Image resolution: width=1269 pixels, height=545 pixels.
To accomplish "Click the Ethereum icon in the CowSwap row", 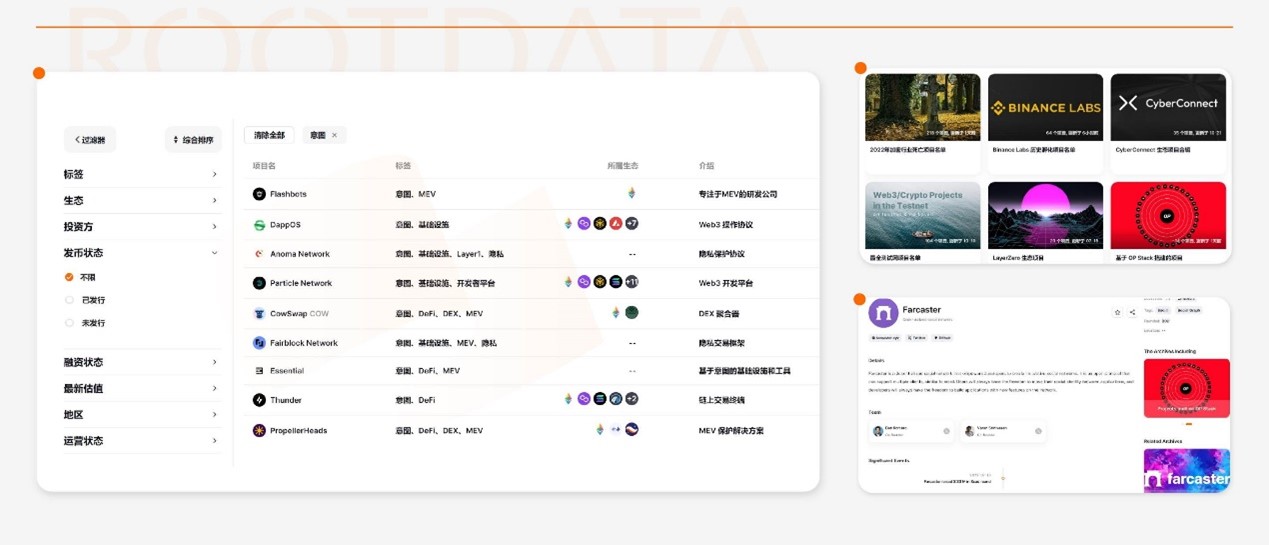I will 616,312.
